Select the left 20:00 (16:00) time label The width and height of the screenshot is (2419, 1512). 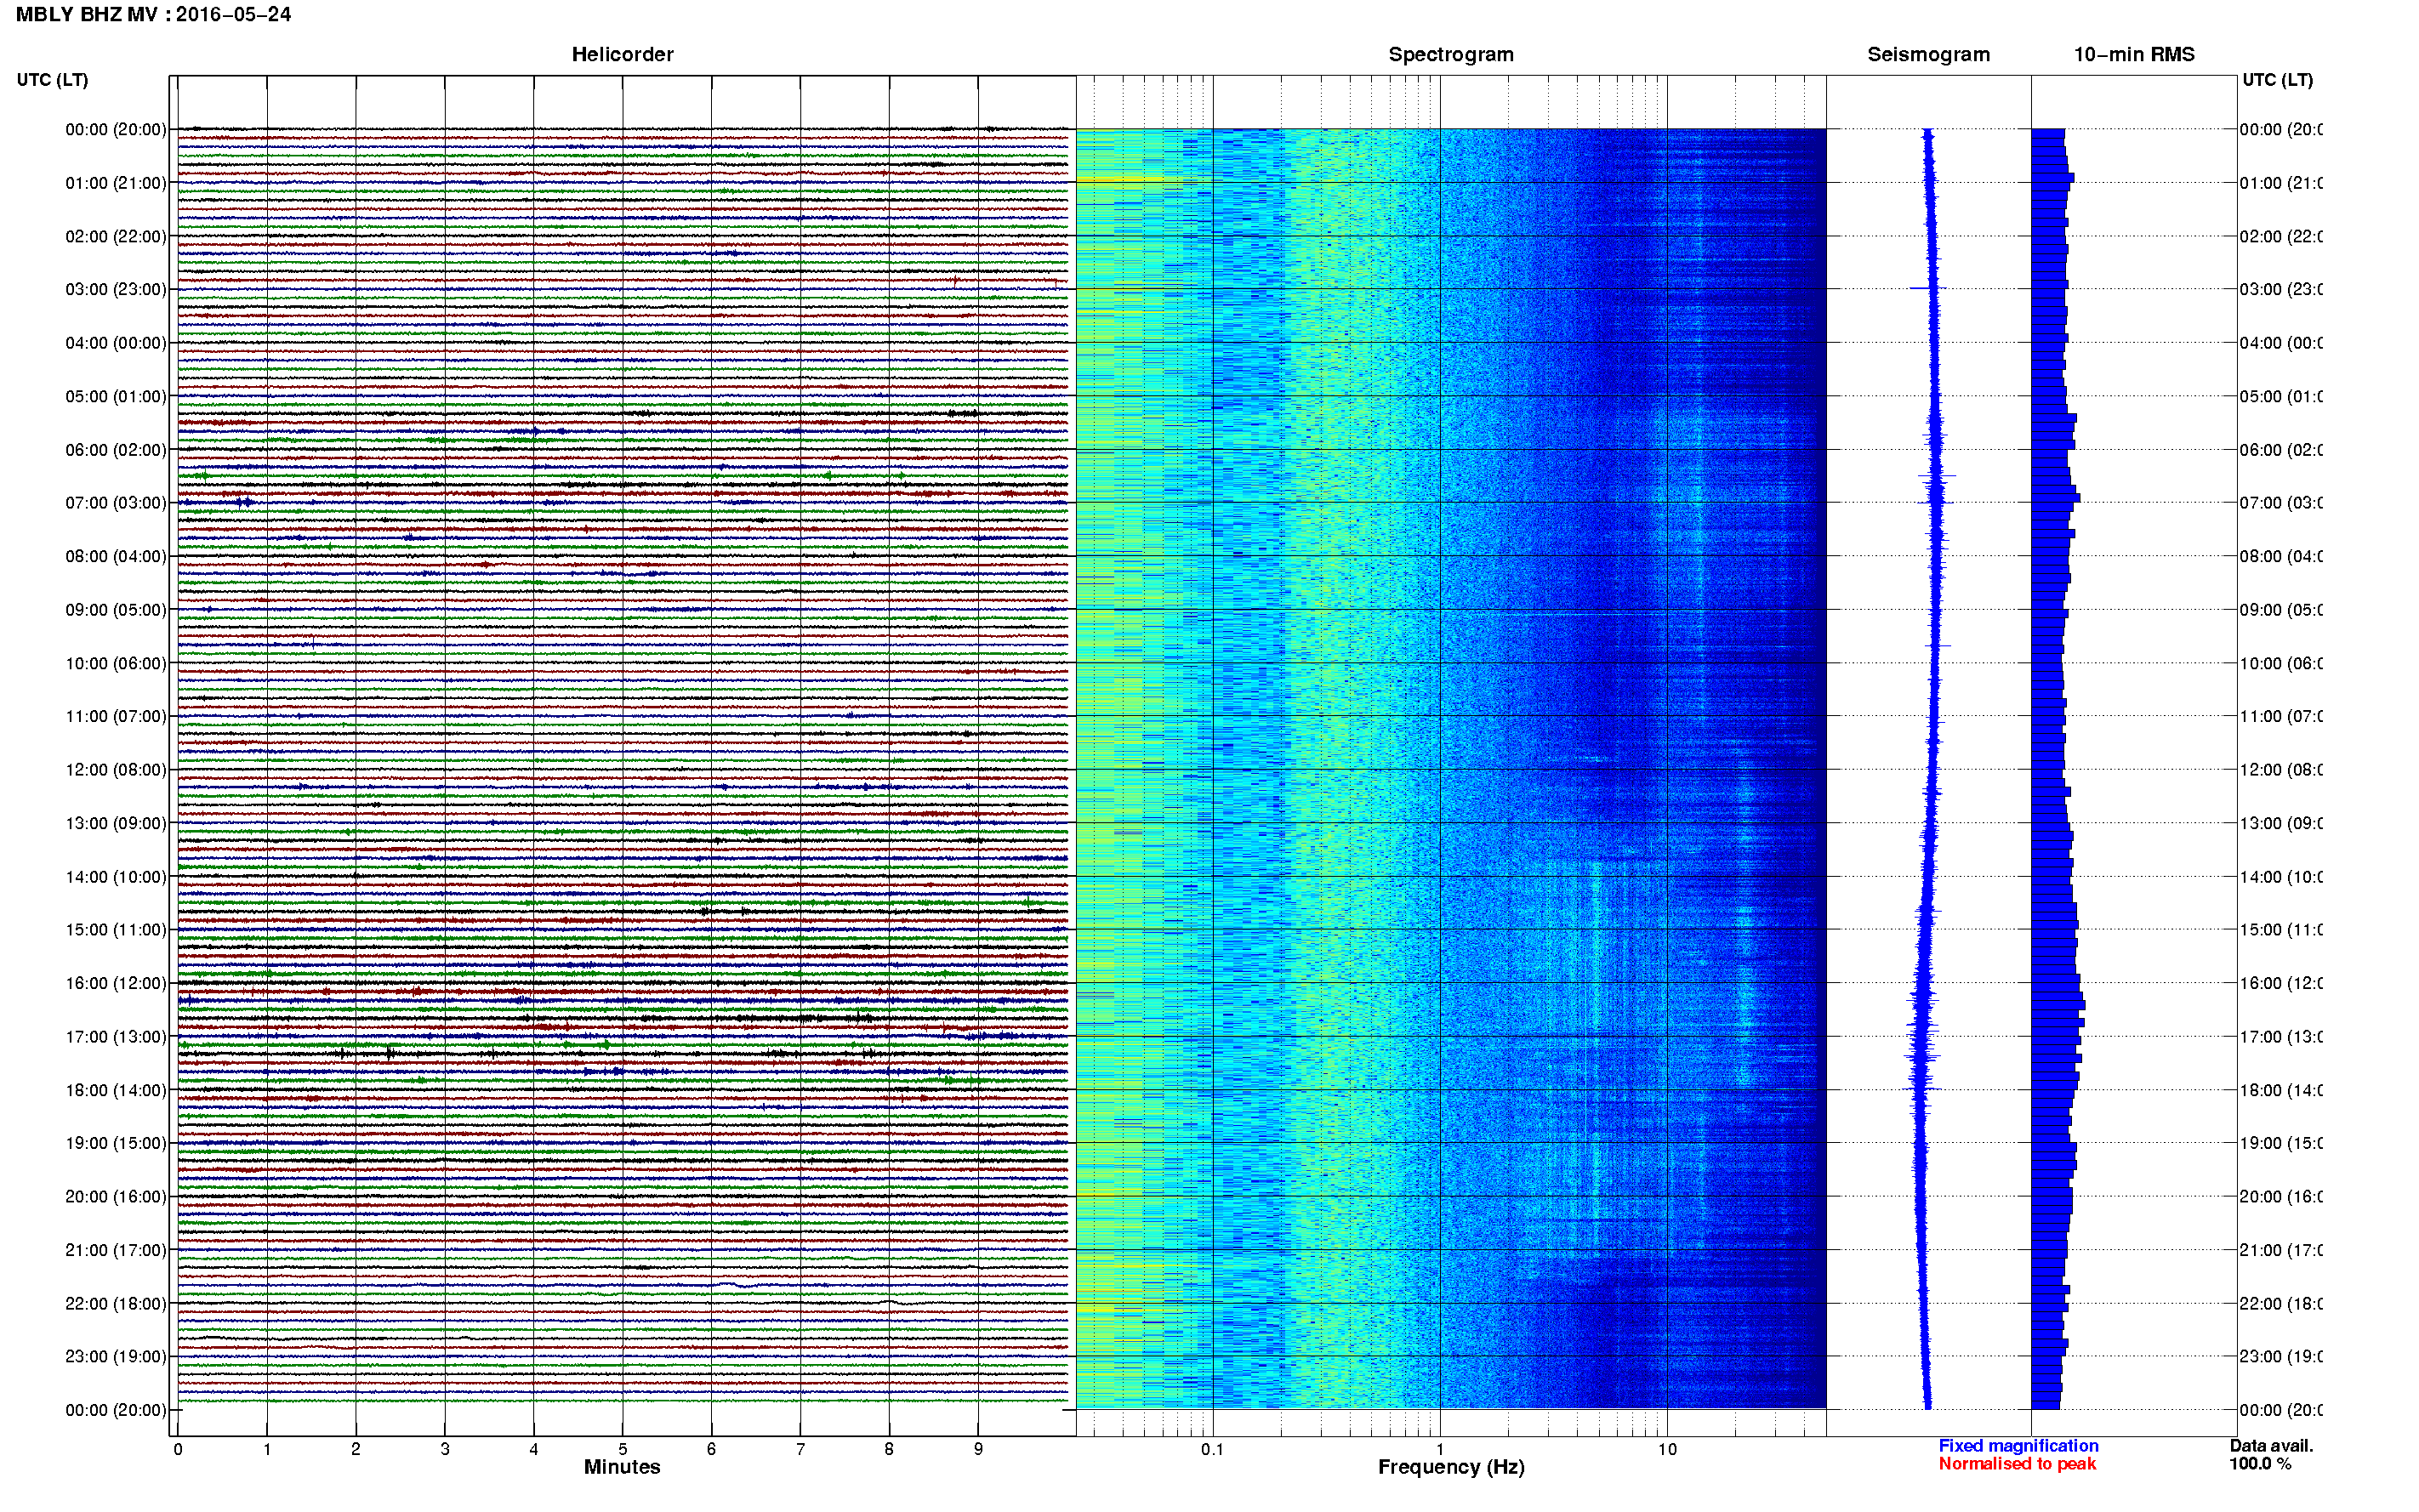pos(116,1197)
